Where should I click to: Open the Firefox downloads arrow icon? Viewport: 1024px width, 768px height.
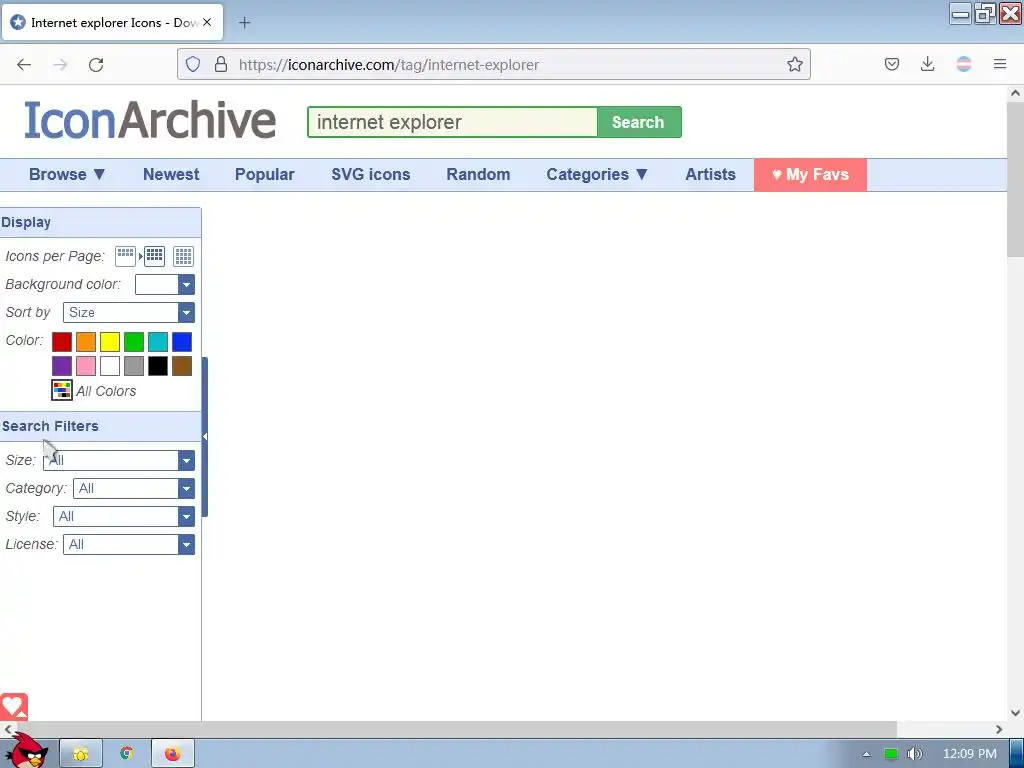927,64
